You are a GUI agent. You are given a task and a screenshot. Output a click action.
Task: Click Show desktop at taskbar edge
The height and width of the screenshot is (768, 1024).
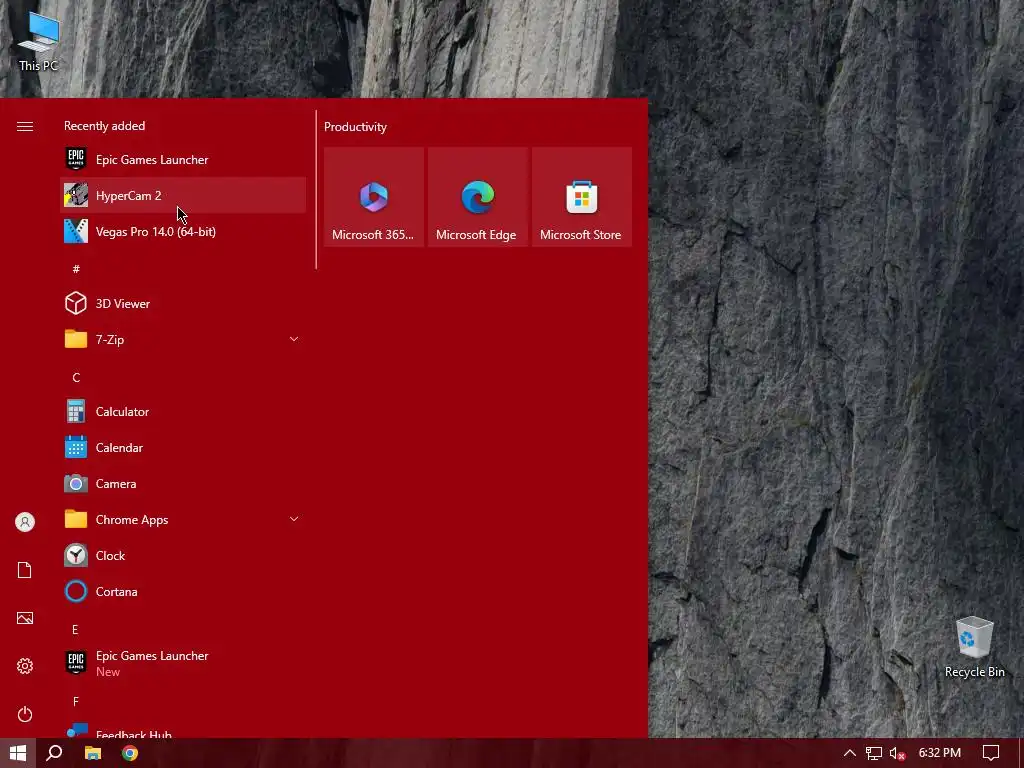click(x=1021, y=753)
